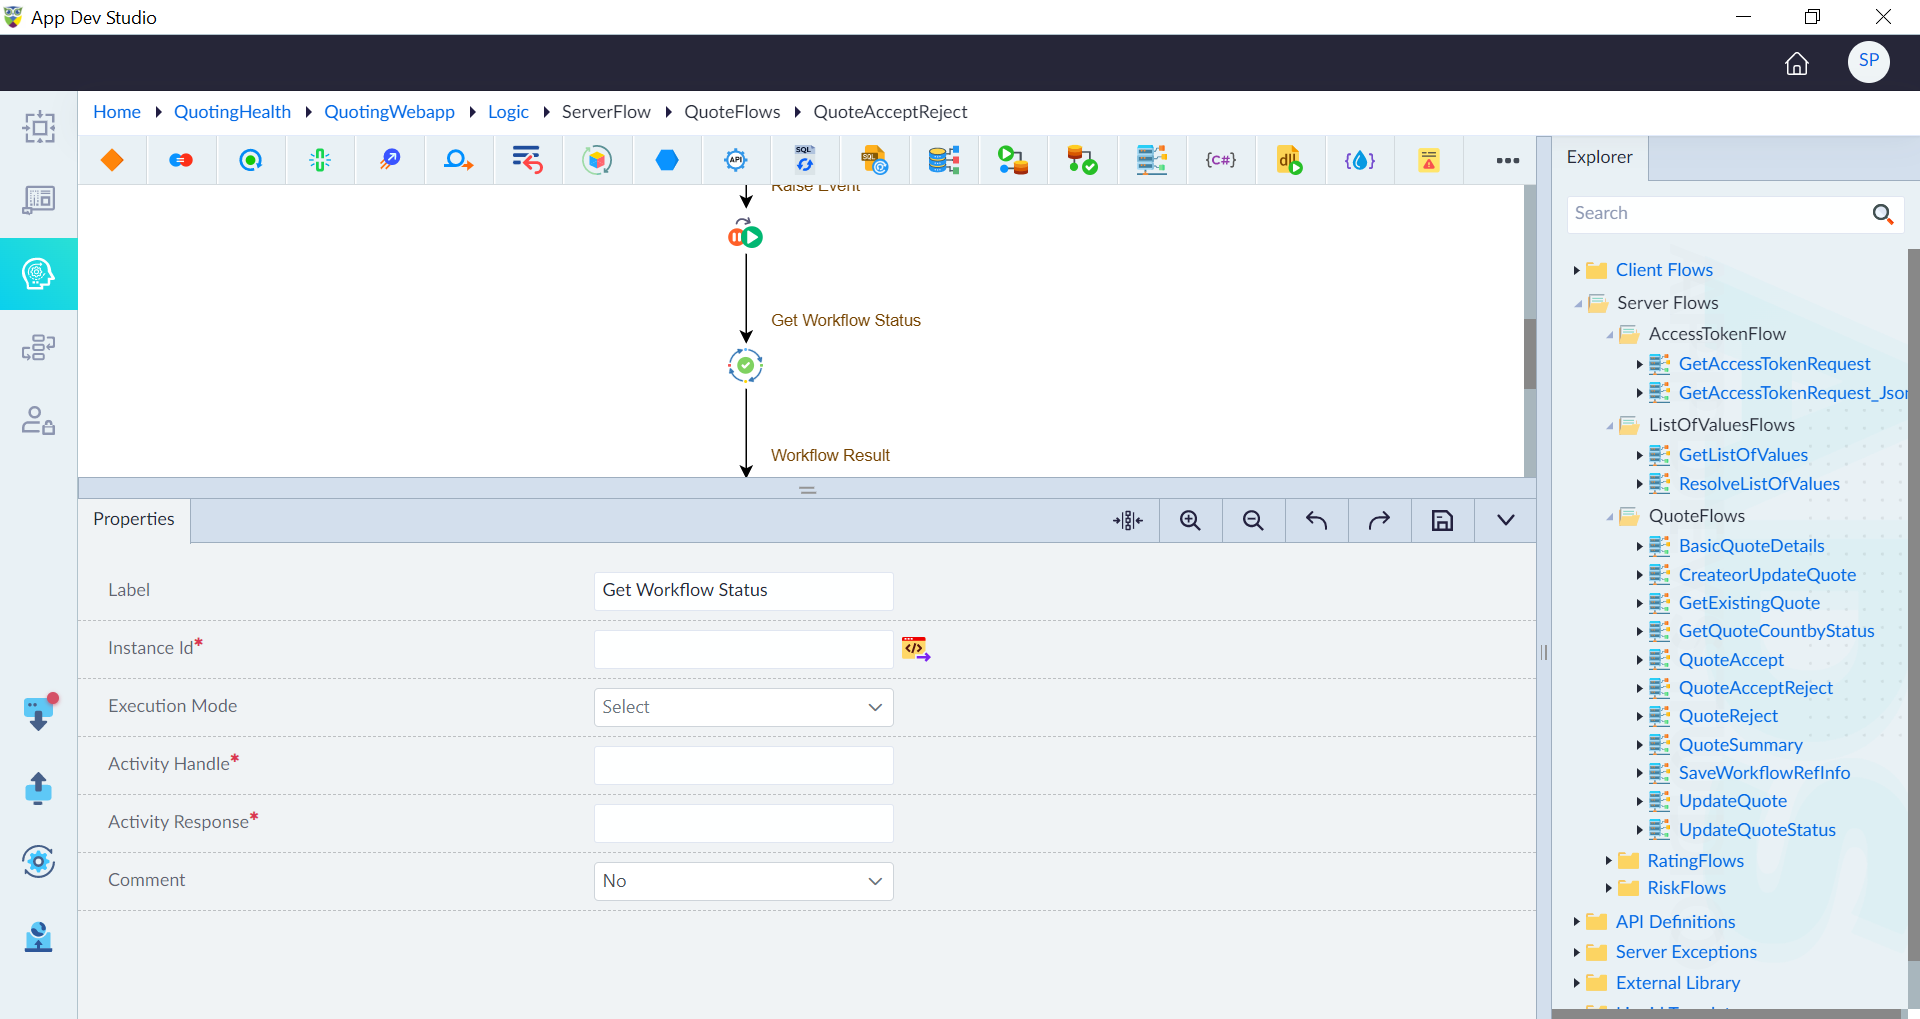Click the zoom out magnifier icon
Viewport: 1920px width, 1019px height.
(1253, 520)
